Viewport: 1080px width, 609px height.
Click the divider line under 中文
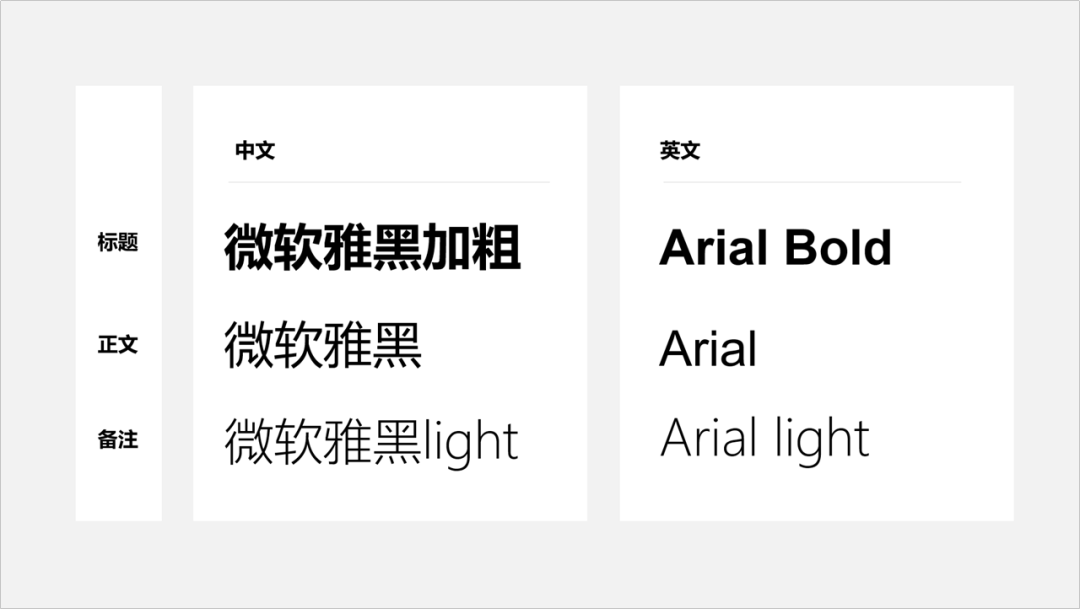click(389, 182)
